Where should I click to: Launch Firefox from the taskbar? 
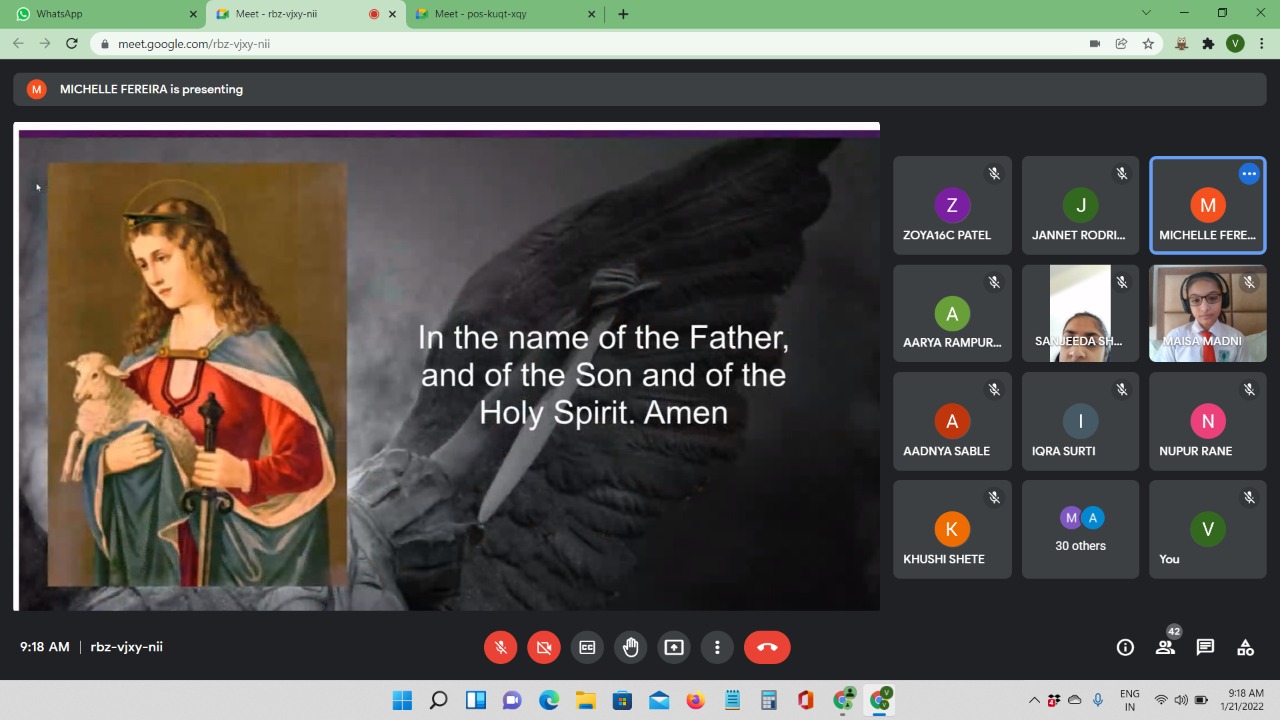click(695, 700)
